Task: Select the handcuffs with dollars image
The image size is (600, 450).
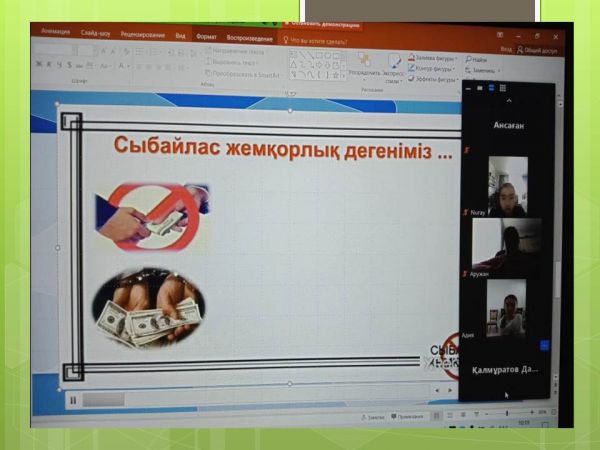Action: coord(148,306)
